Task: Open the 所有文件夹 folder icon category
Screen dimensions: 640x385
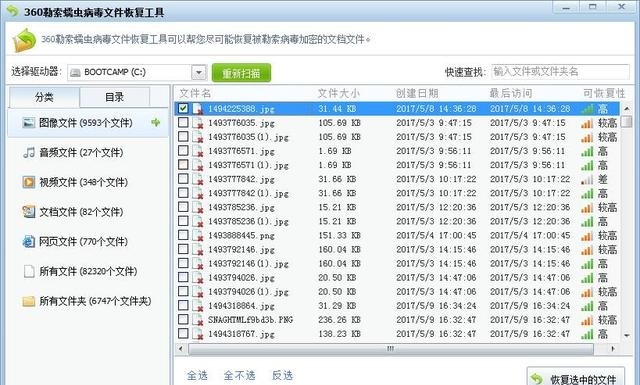Action: tap(29, 301)
